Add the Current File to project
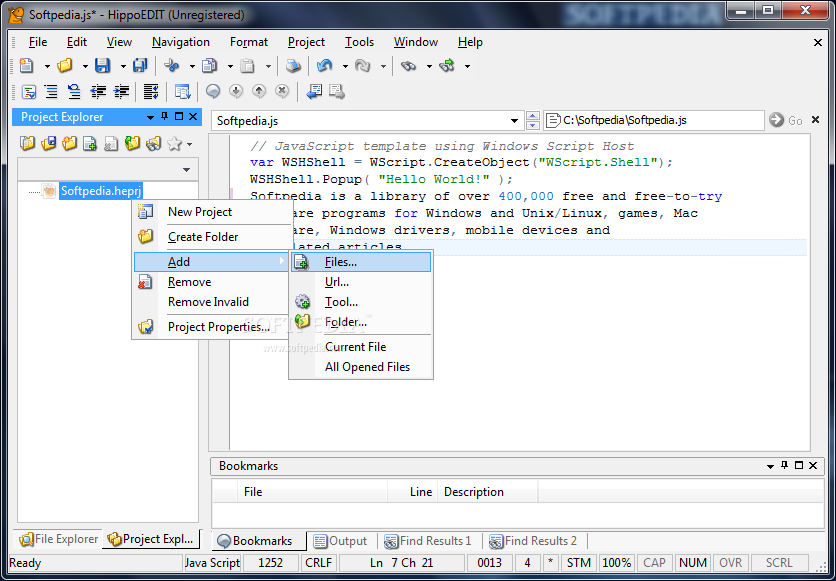The height and width of the screenshot is (581, 836). pyautogui.click(x=361, y=347)
